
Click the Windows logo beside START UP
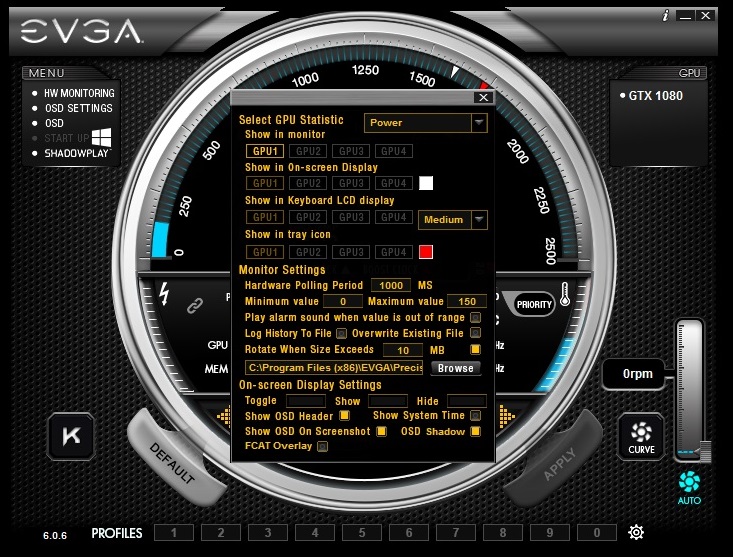[101, 137]
